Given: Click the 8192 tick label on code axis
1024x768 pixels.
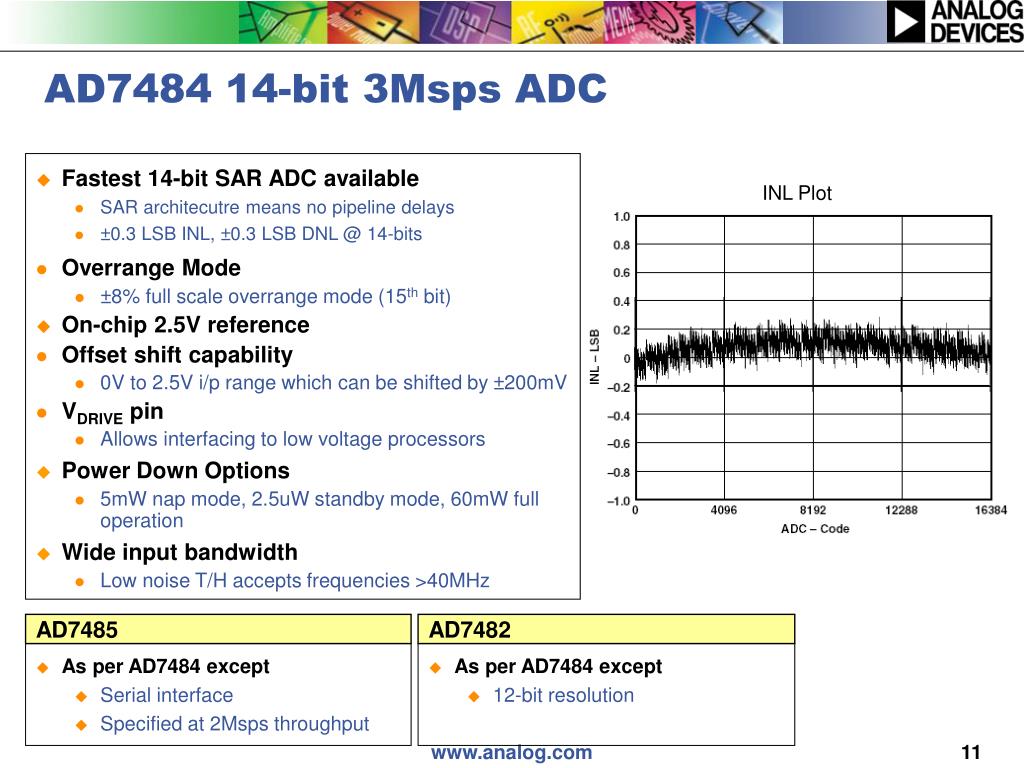Looking at the screenshot, I should (x=813, y=510).
